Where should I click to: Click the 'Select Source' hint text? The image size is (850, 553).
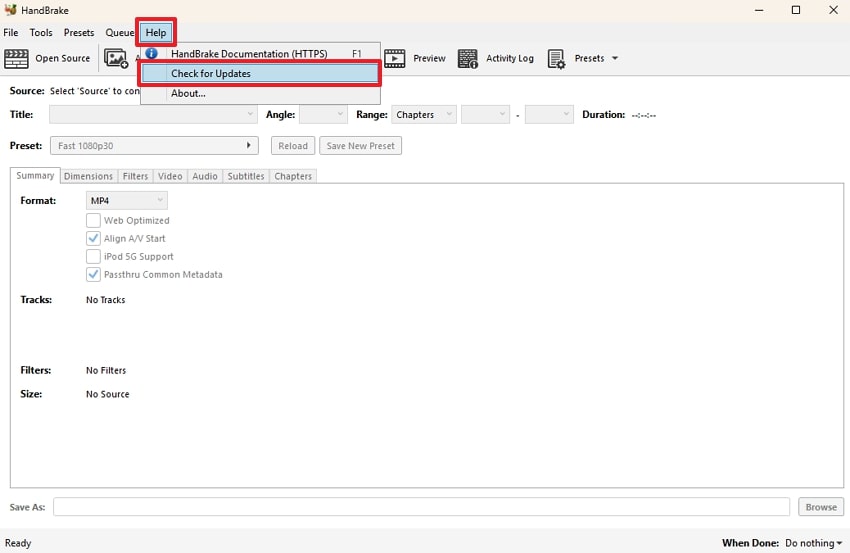coord(95,91)
